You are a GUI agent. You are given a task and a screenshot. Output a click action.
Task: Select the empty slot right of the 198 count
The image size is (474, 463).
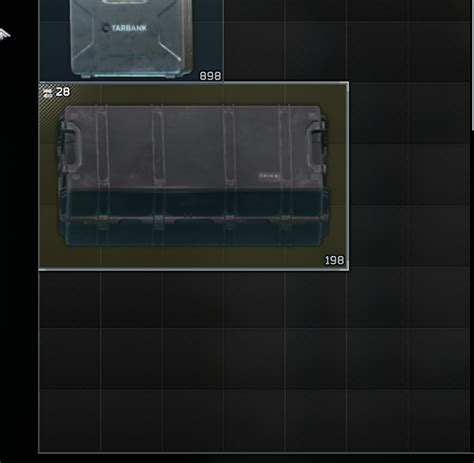pos(377,236)
